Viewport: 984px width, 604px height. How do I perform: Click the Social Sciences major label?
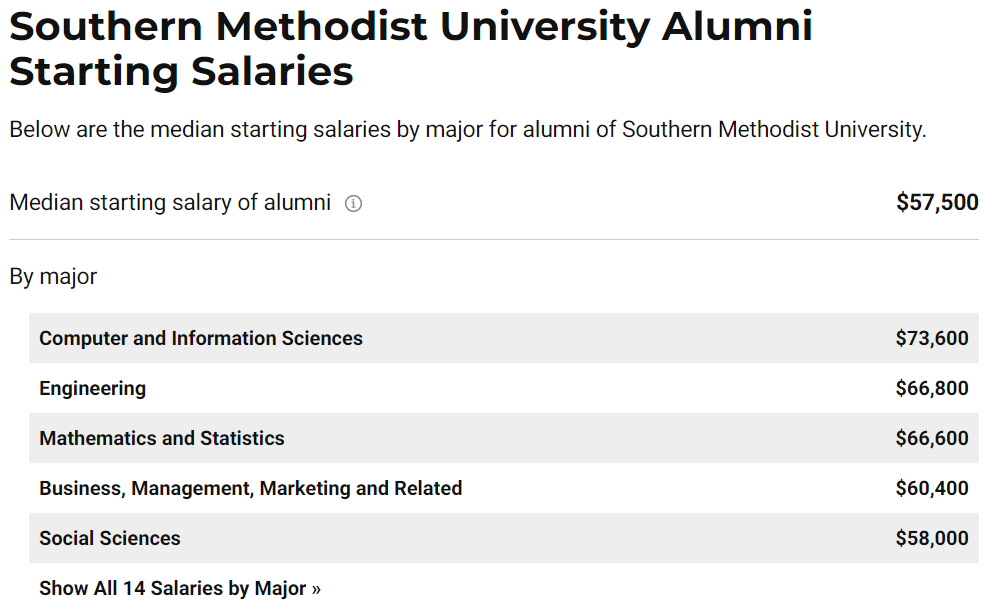tap(110, 538)
